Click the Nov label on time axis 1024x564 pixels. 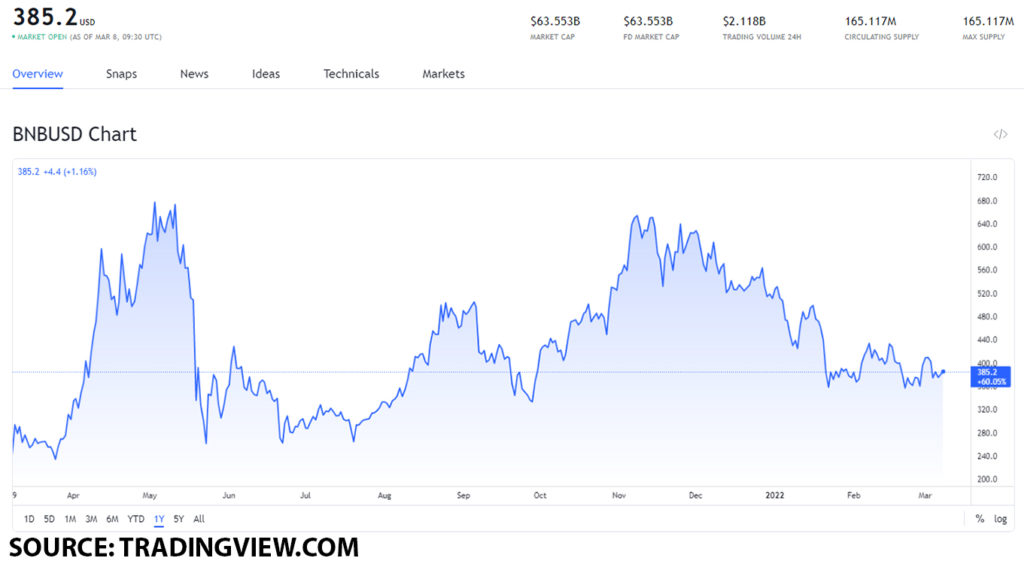(619, 495)
